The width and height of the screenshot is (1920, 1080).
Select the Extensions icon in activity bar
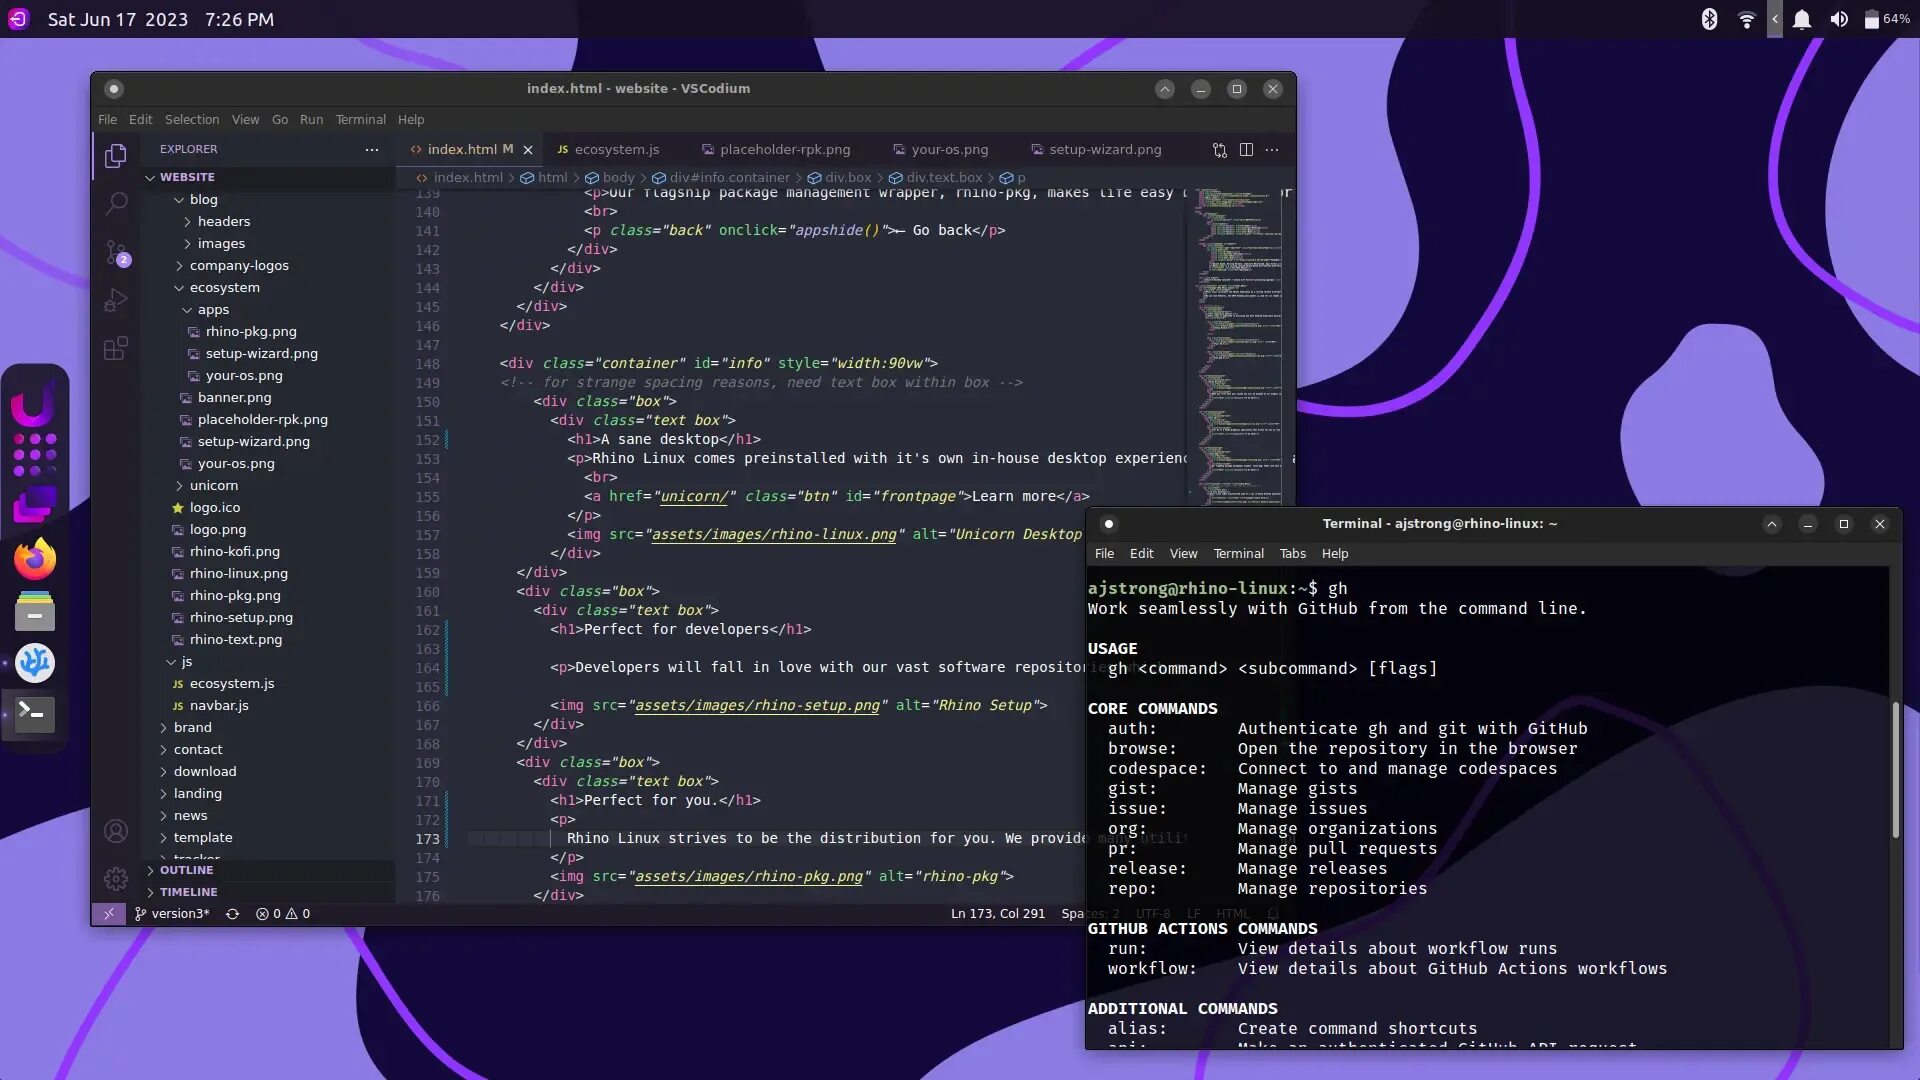coord(116,348)
